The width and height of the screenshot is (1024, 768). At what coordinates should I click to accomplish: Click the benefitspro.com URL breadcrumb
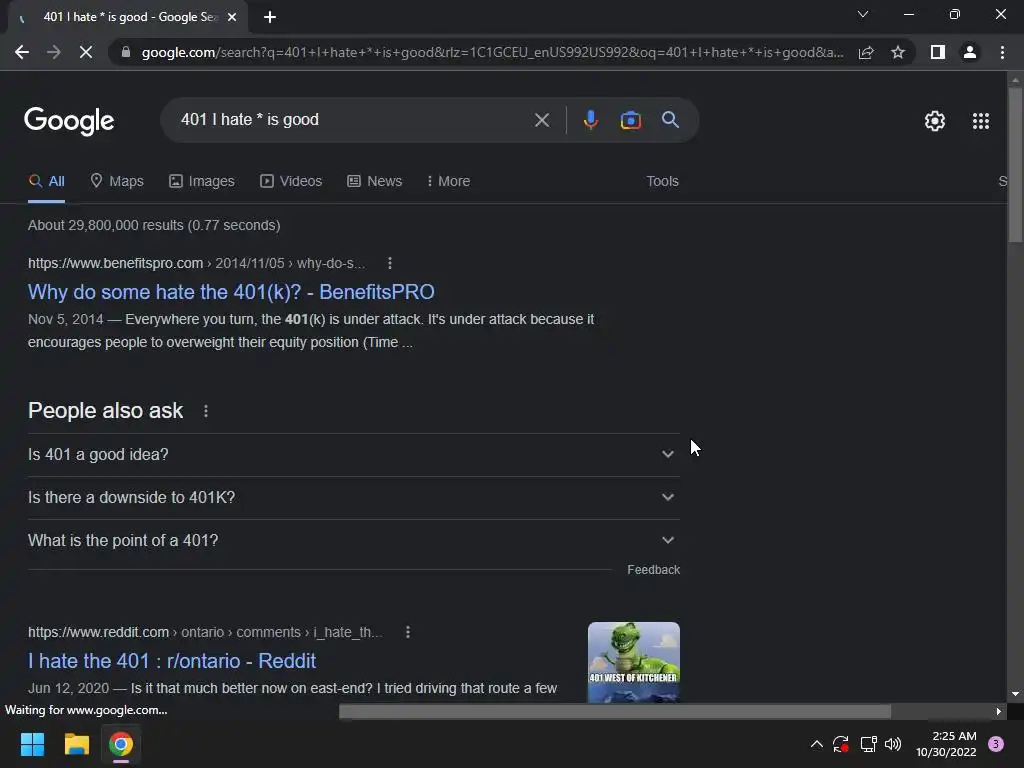coord(197,263)
